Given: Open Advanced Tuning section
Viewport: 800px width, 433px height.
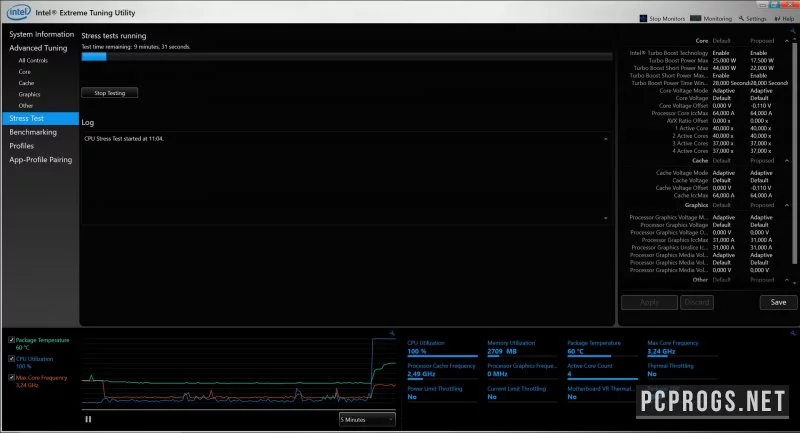Looking at the screenshot, I should pyautogui.click(x=38, y=48).
